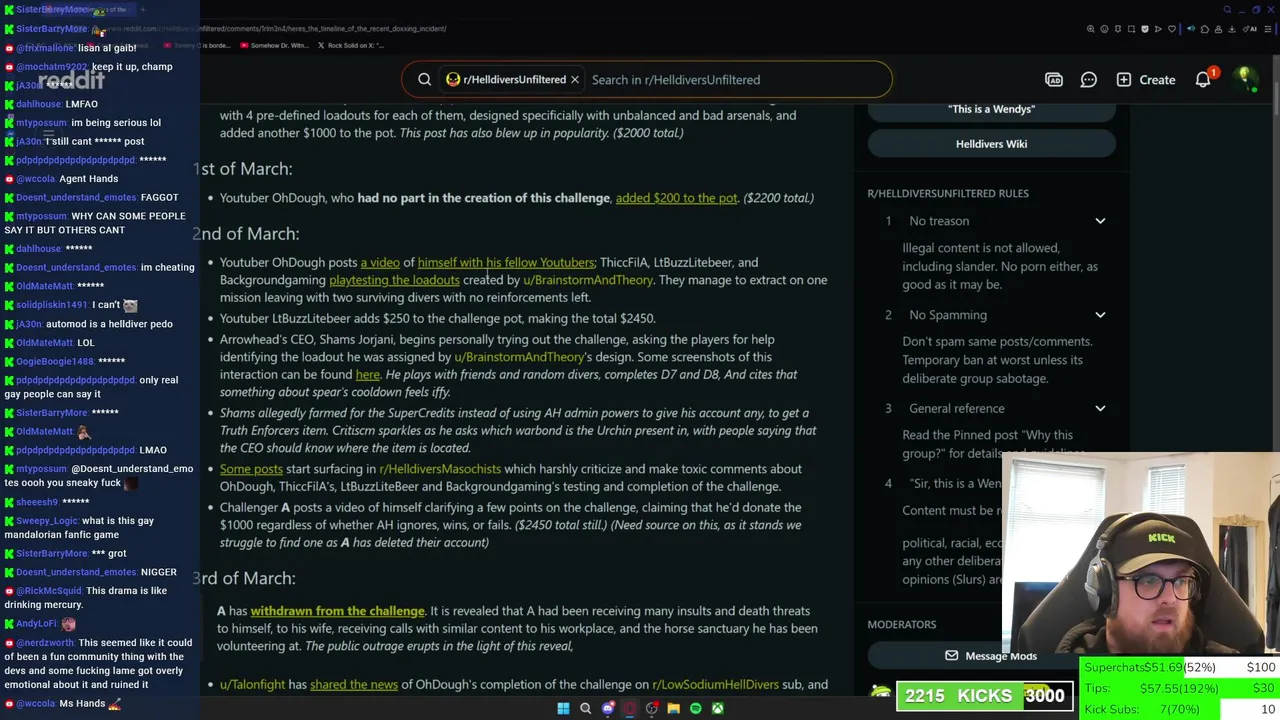The image size is (1280, 720).
Task: Click browser zoom magnifier toolbar icon
Action: tap(1091, 29)
